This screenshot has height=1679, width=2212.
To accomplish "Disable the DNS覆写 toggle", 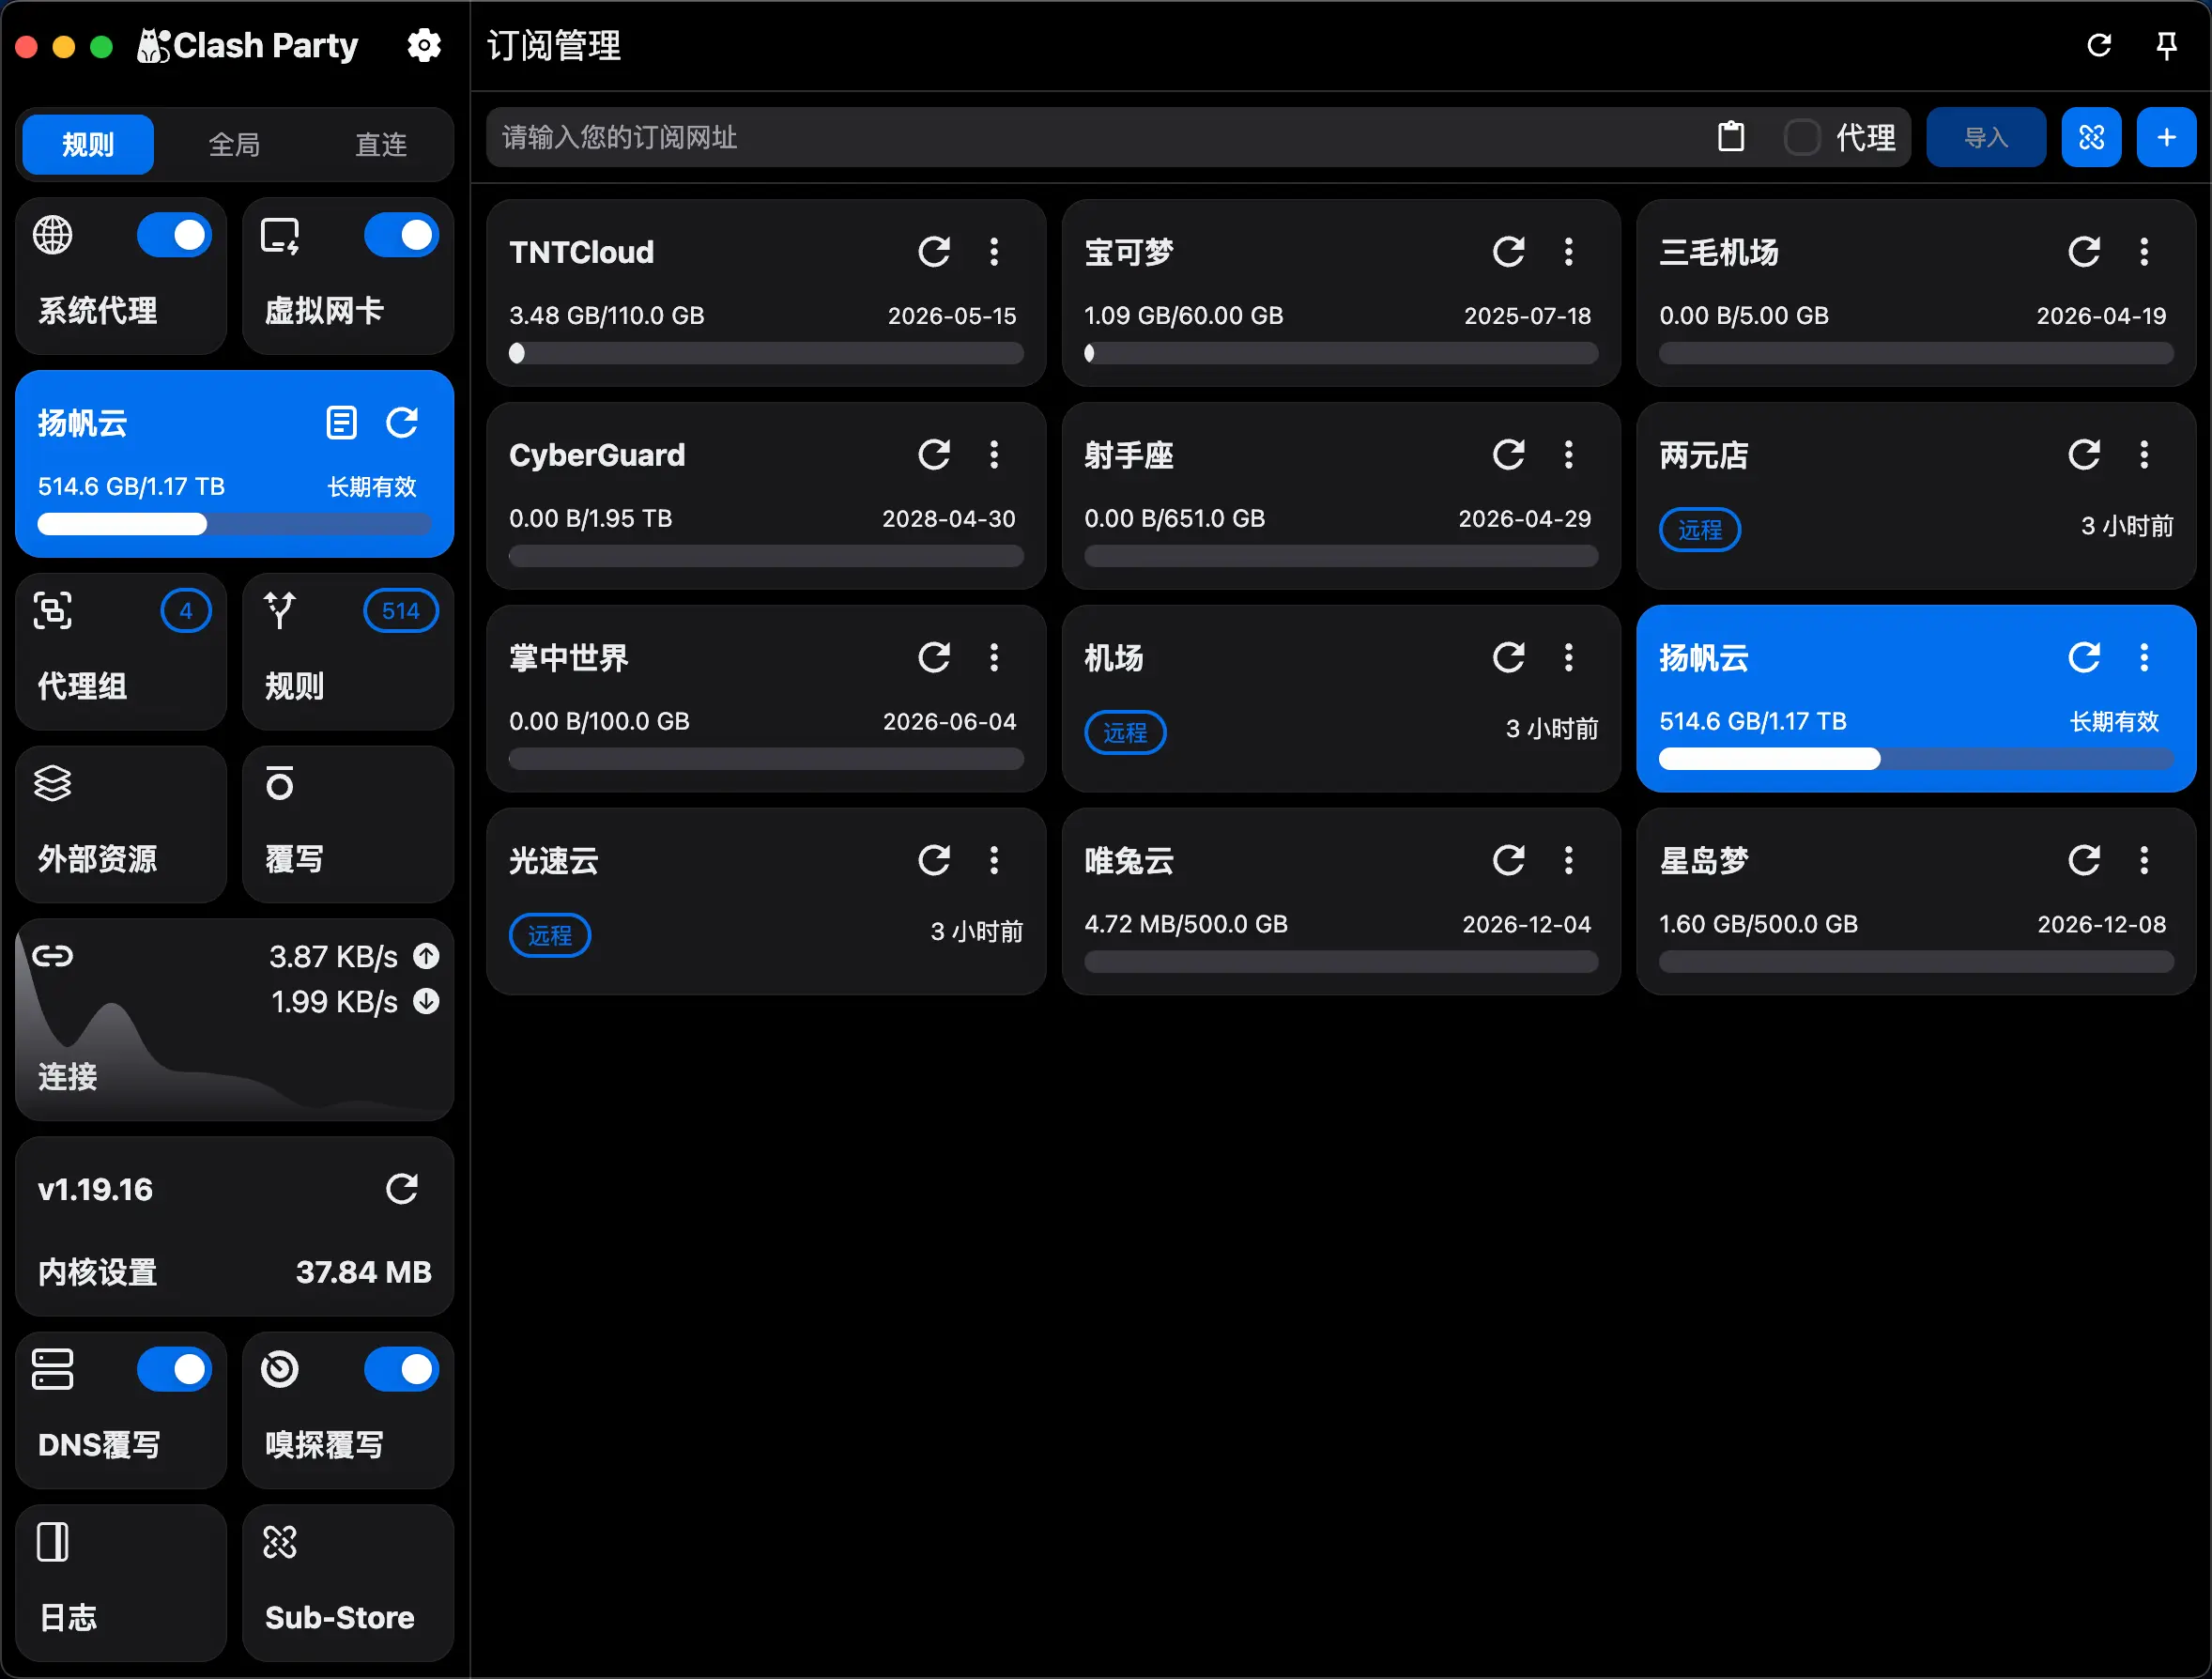I will (x=175, y=1369).
